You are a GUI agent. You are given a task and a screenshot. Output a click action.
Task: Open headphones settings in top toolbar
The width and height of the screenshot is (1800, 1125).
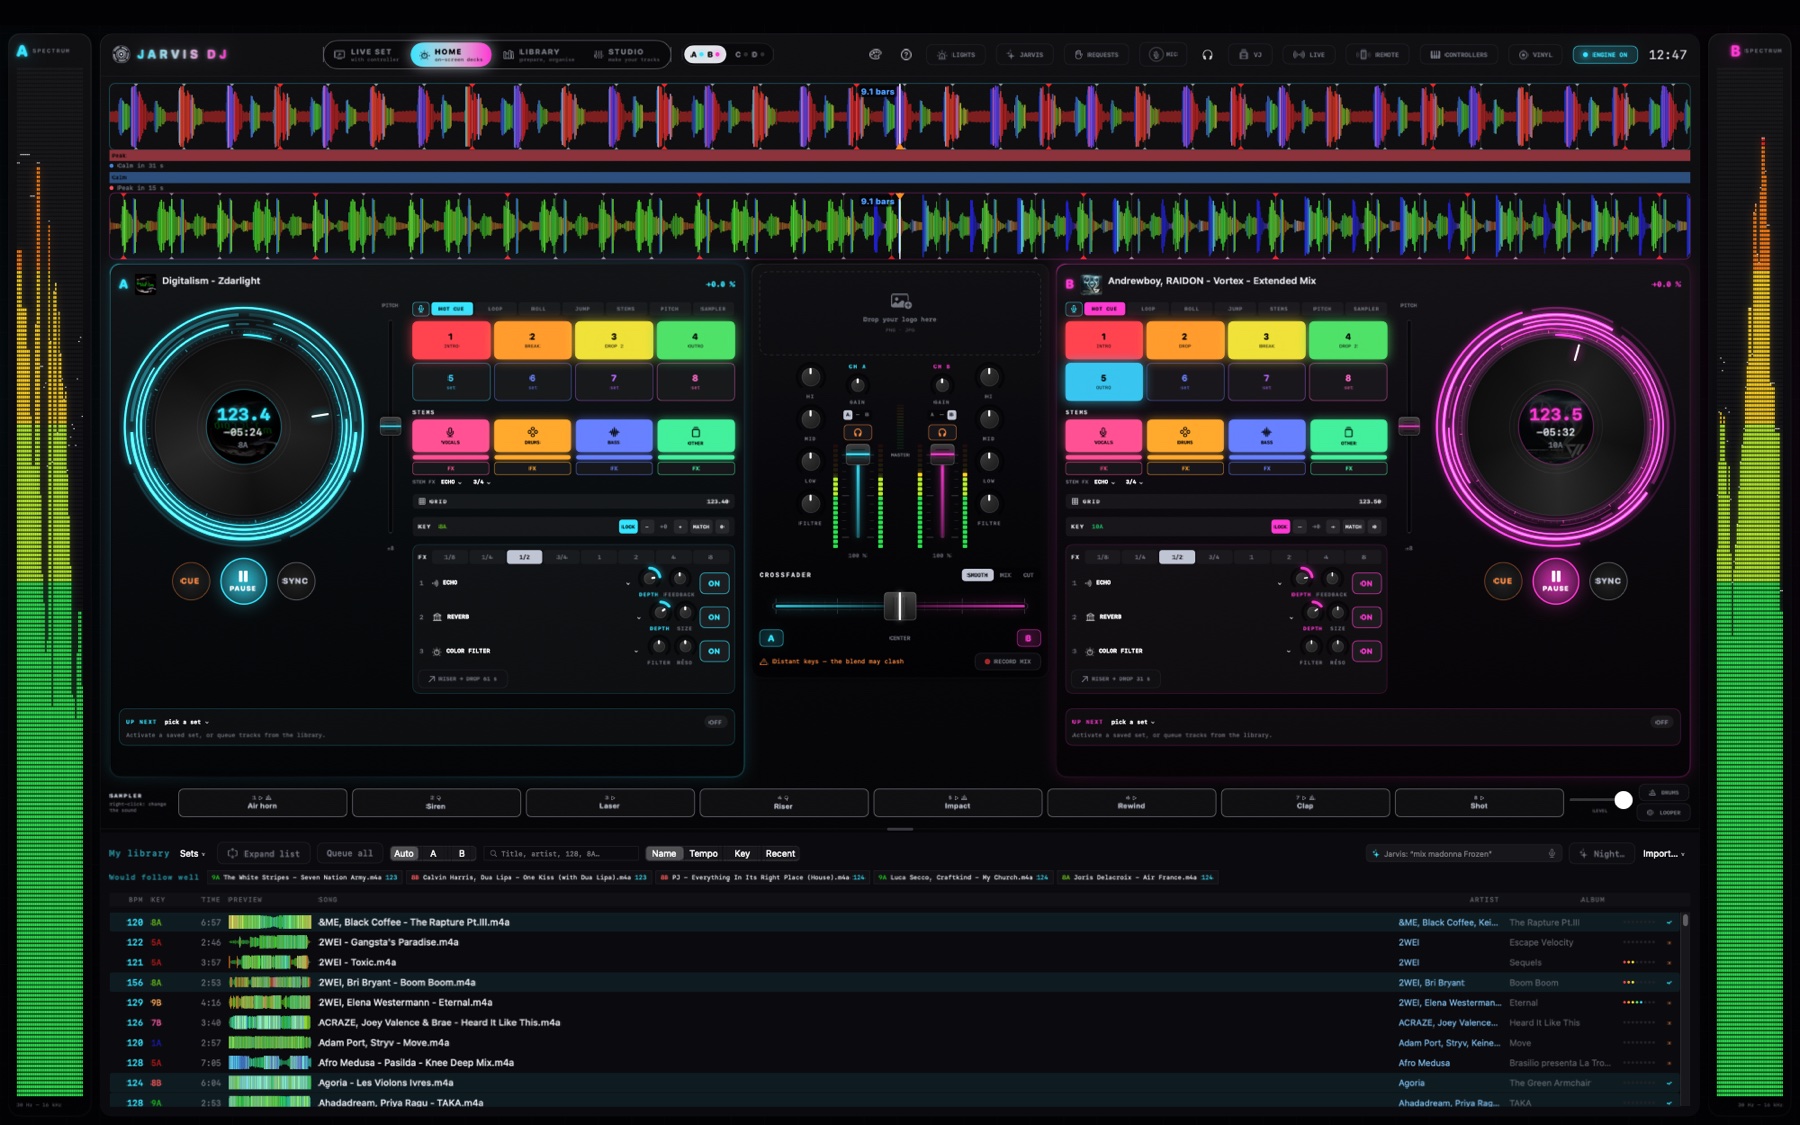(x=1207, y=55)
